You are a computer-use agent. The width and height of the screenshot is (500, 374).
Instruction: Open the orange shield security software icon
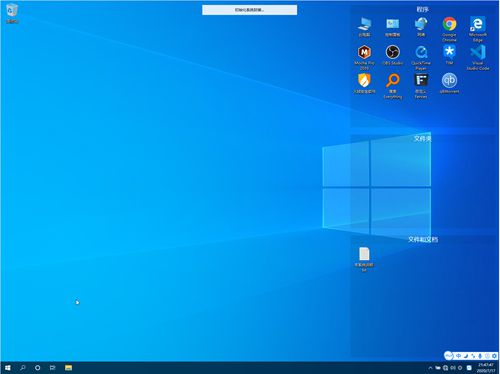tap(364, 83)
